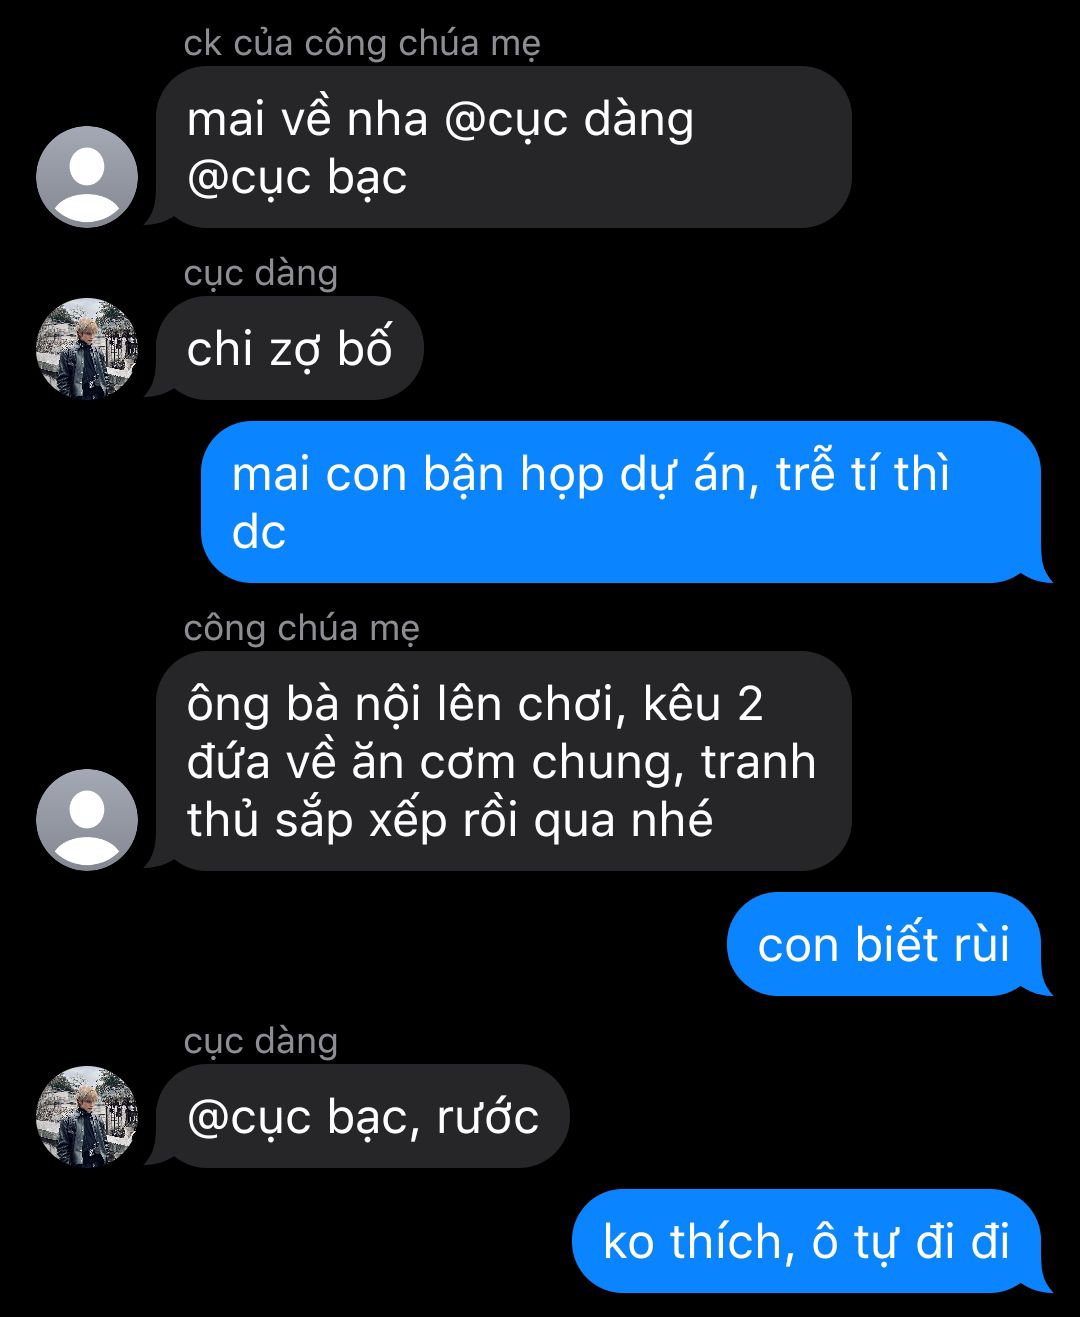The height and width of the screenshot is (1317, 1080).
Task: Tap the "cục dàng" name above the "rước" message
Action: [x=261, y=1042]
